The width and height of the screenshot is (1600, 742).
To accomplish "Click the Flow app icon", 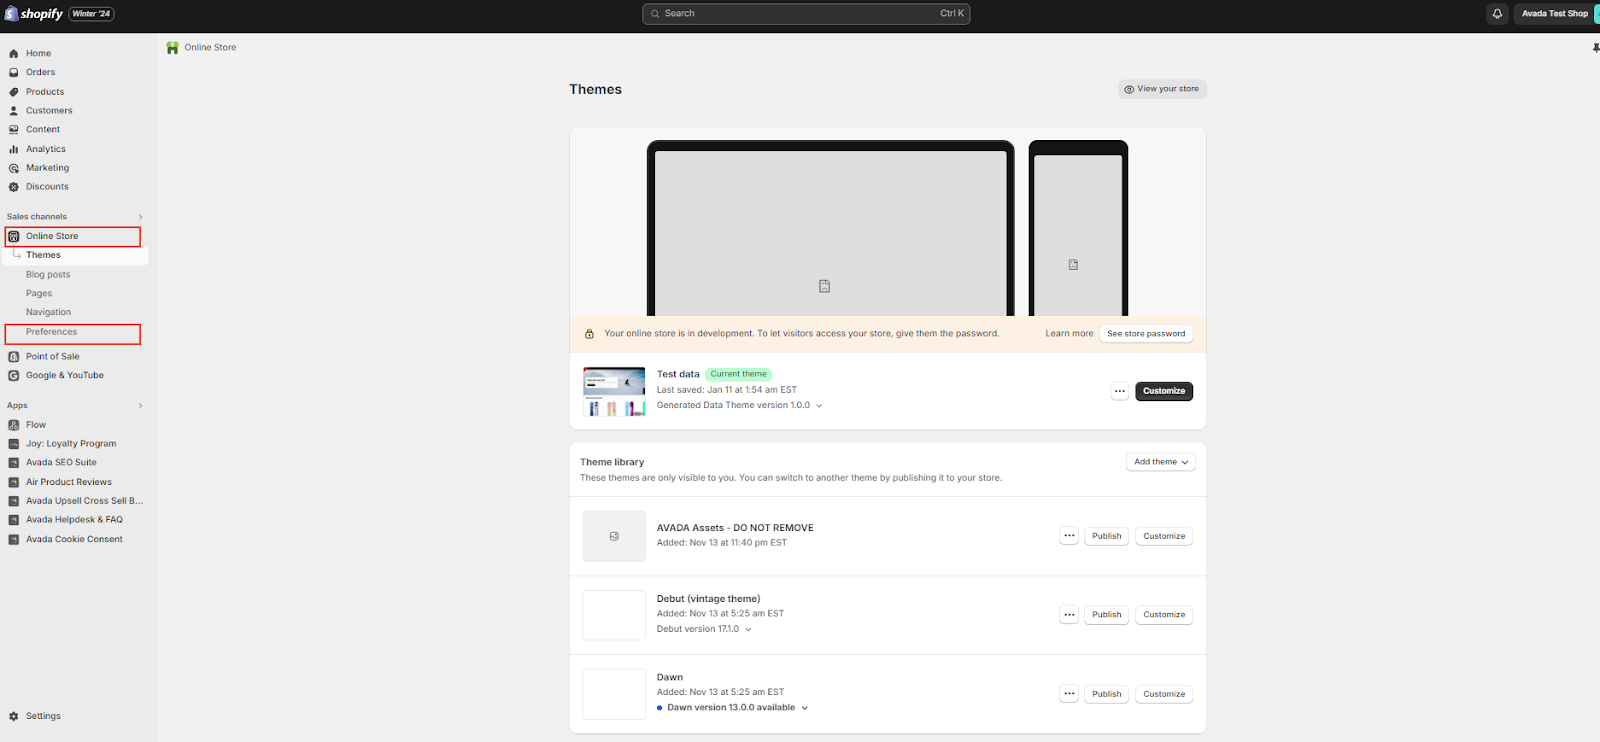I will [x=14, y=425].
